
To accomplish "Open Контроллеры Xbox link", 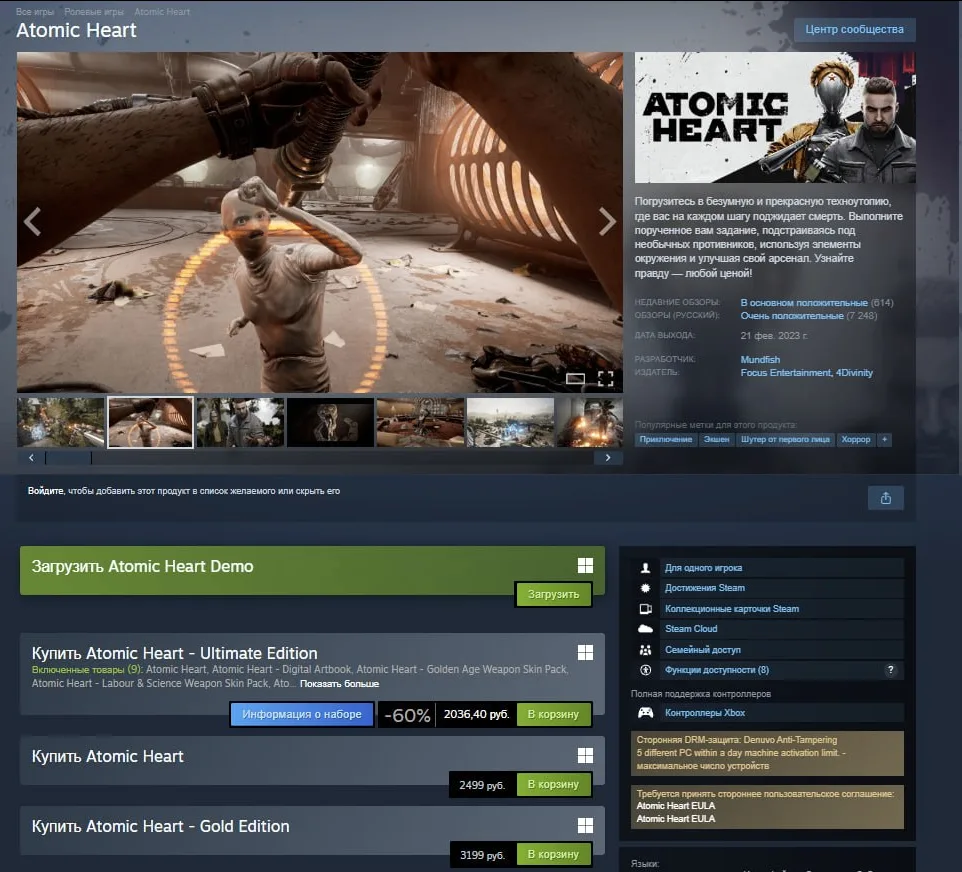I will click(x=705, y=712).
